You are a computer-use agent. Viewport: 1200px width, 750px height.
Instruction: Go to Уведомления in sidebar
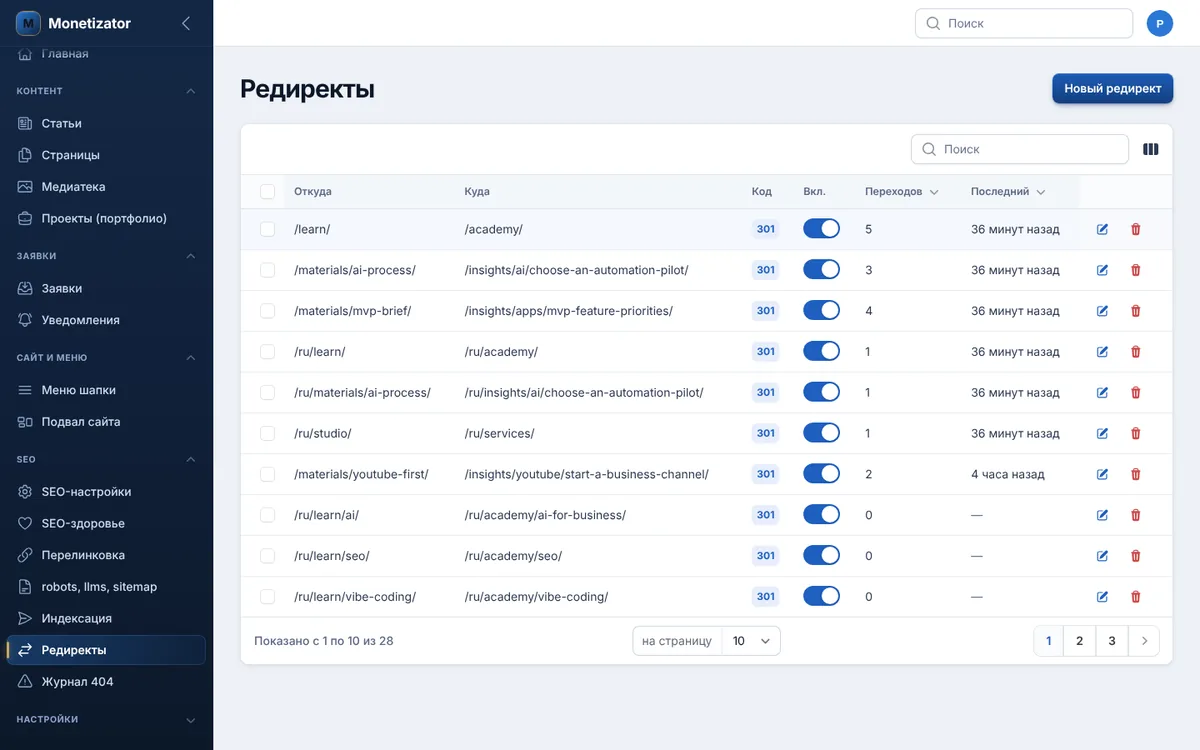106,320
